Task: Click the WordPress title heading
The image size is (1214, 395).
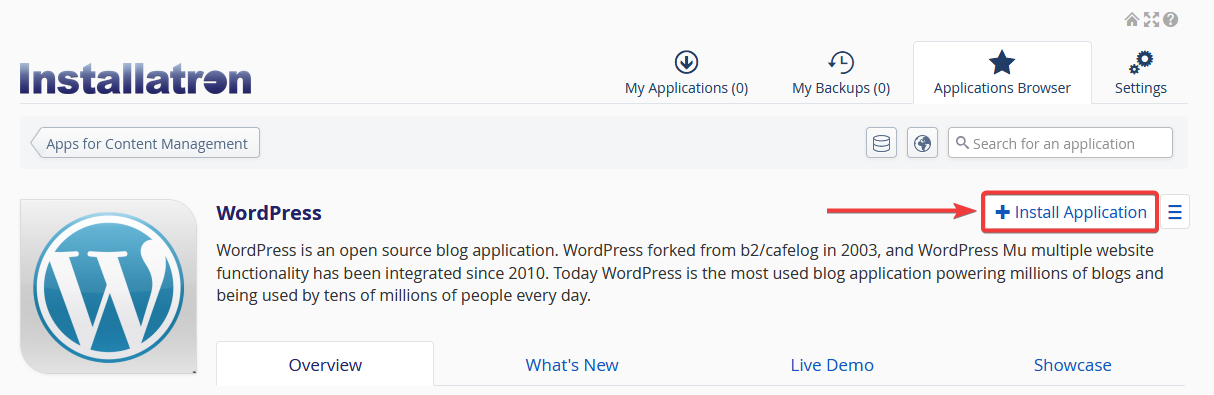Action: pyautogui.click(x=269, y=213)
